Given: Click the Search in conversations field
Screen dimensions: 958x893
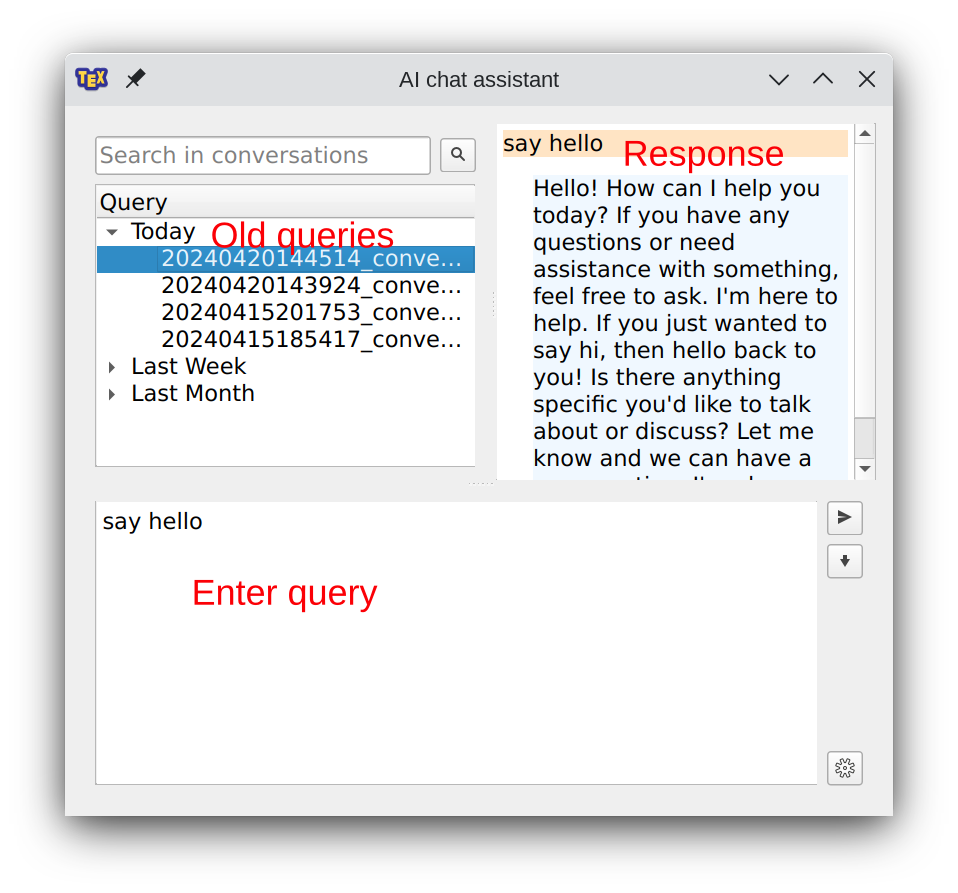Looking at the screenshot, I should pos(262,156).
